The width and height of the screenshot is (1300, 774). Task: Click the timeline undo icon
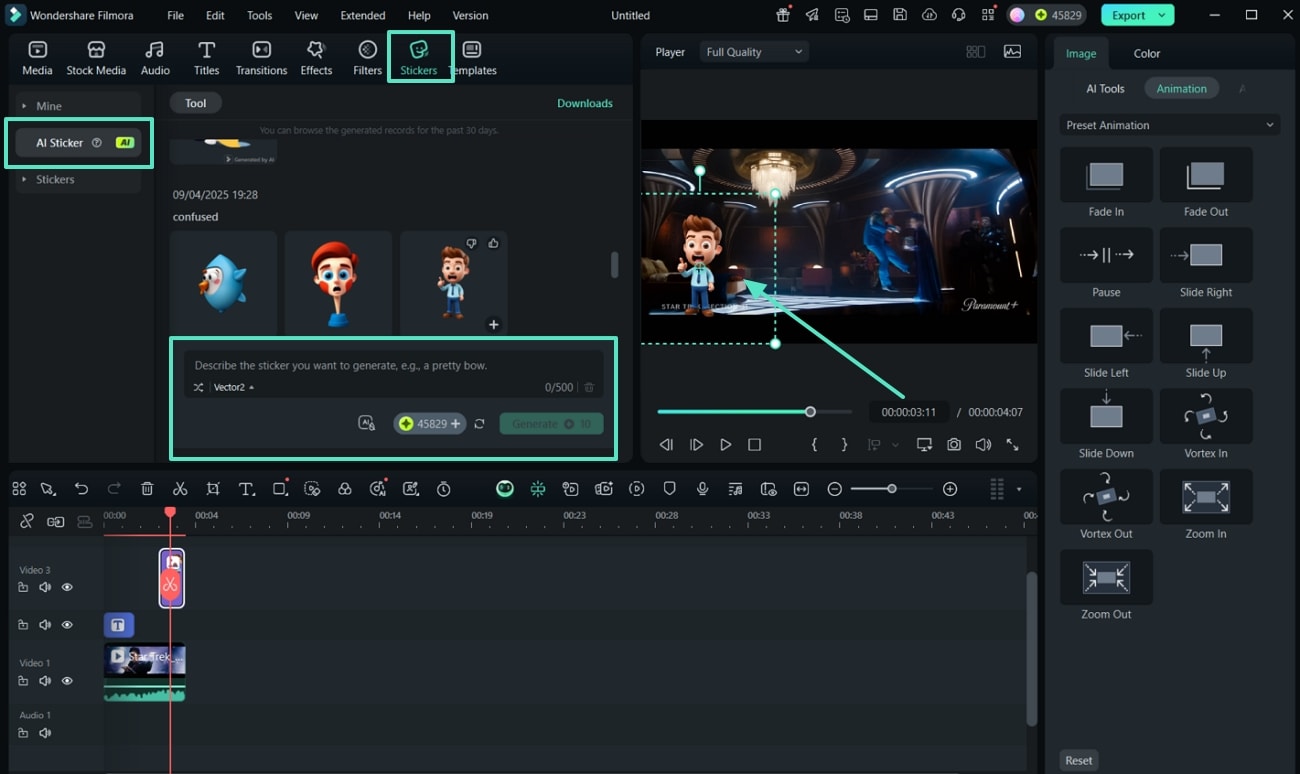coord(82,488)
